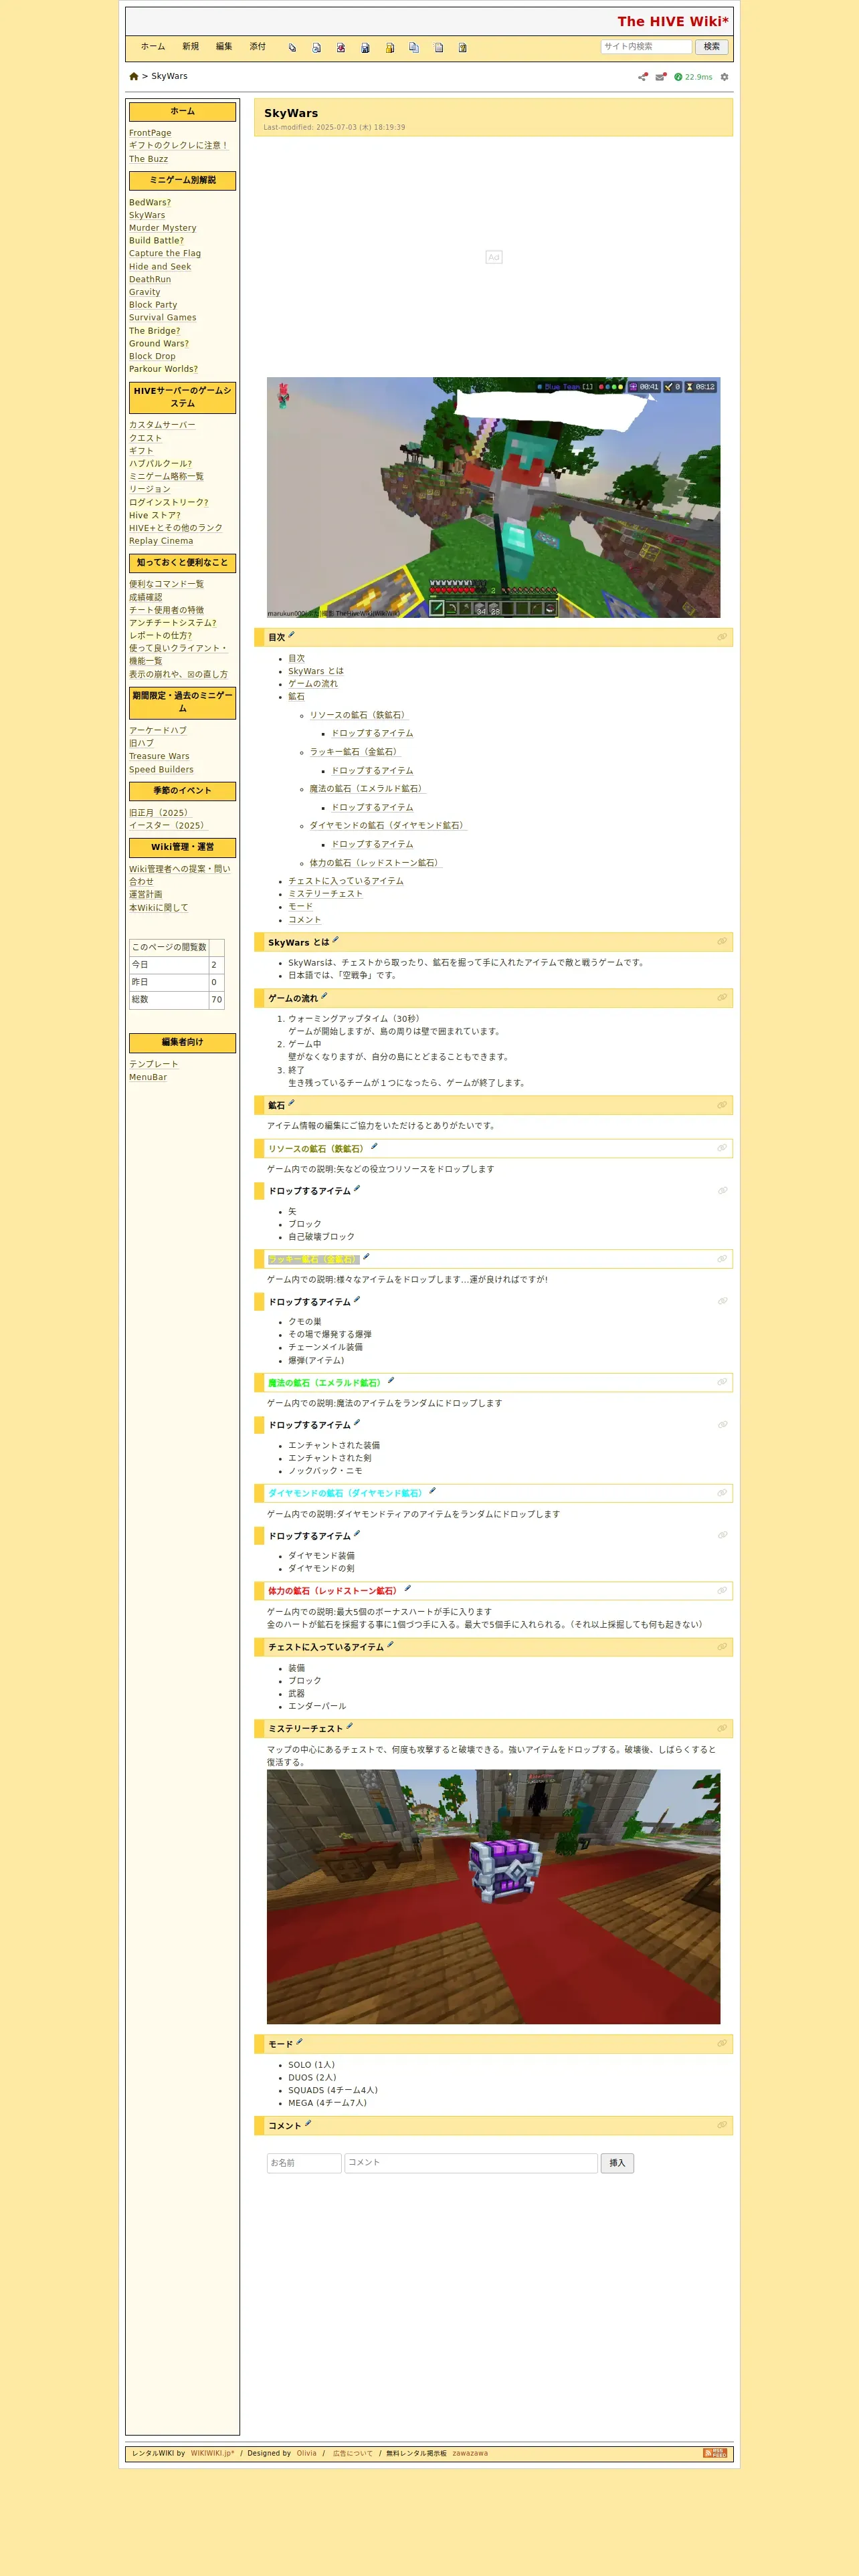Click the pencil icon beside 体力の鉱石 heading

pos(408,1589)
